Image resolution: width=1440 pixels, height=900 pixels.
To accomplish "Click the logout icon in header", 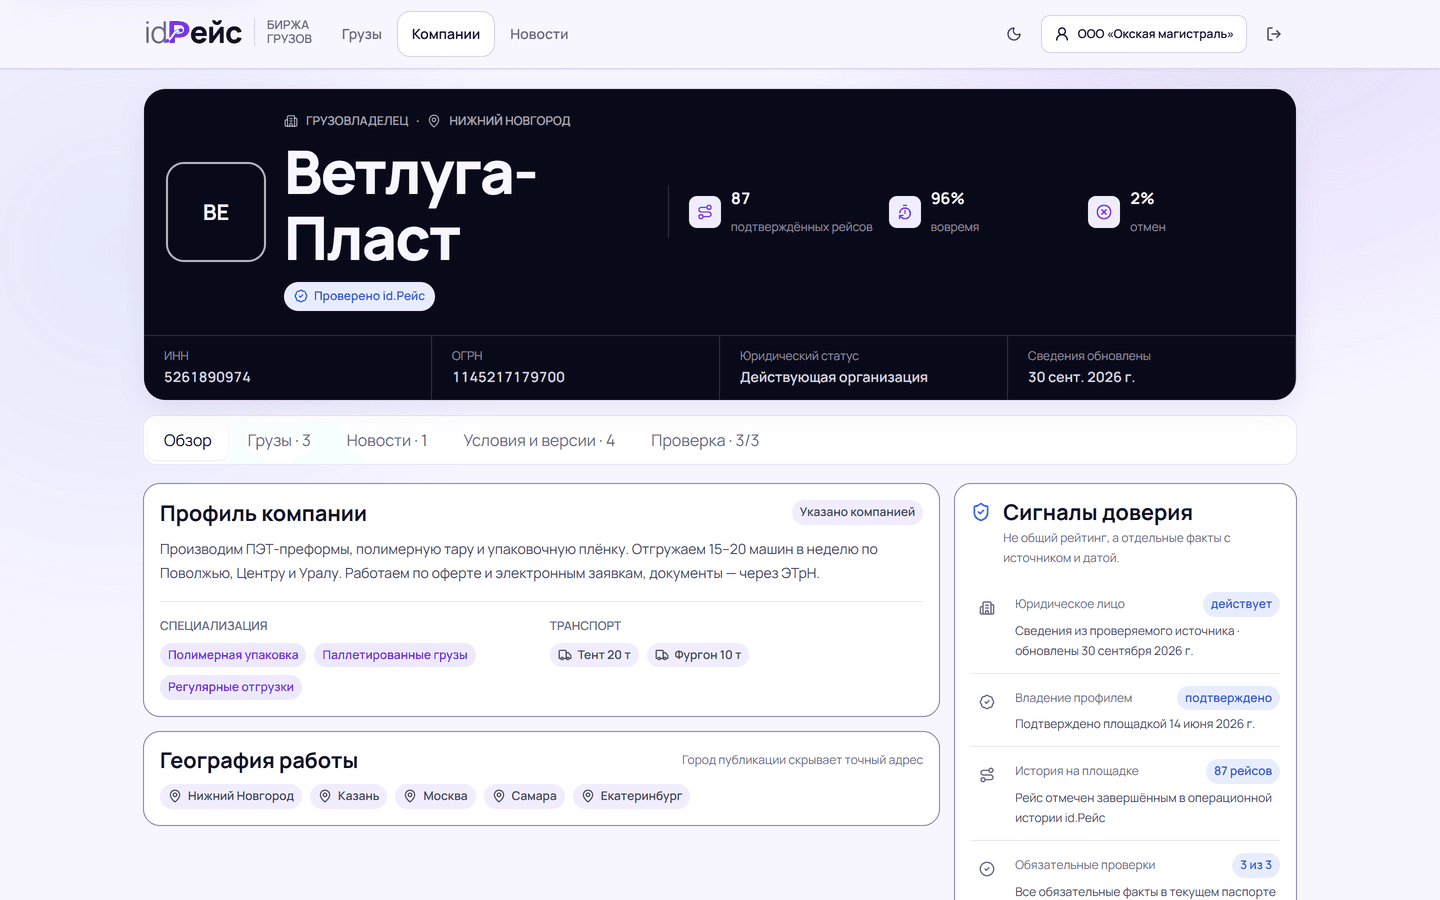I will (x=1274, y=34).
